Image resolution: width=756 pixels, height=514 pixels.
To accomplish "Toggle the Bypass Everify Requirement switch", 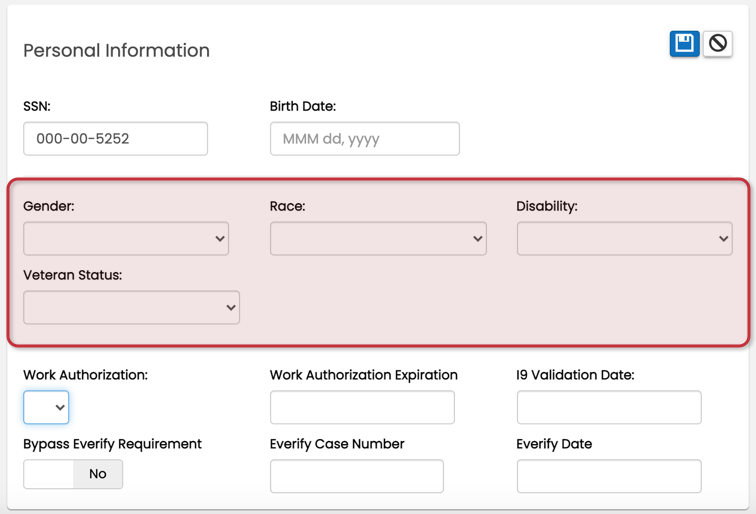I will pyautogui.click(x=73, y=474).
